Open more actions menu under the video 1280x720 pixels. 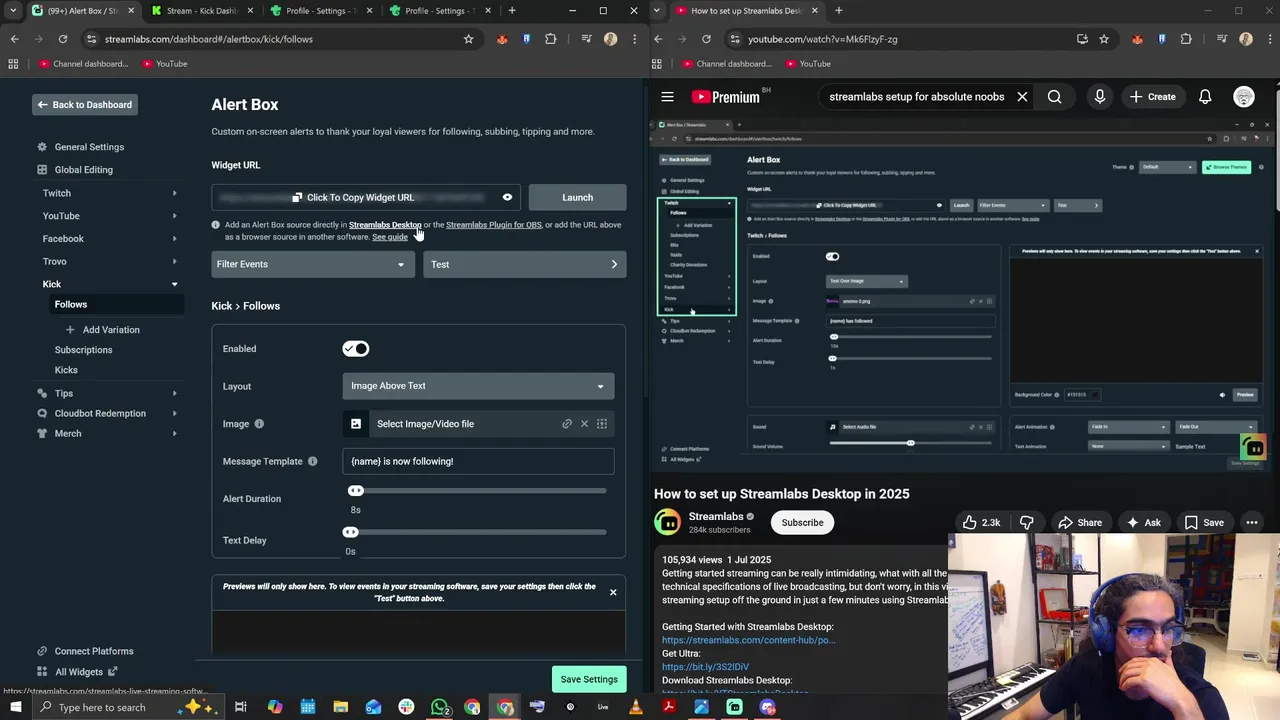pos(1252,522)
